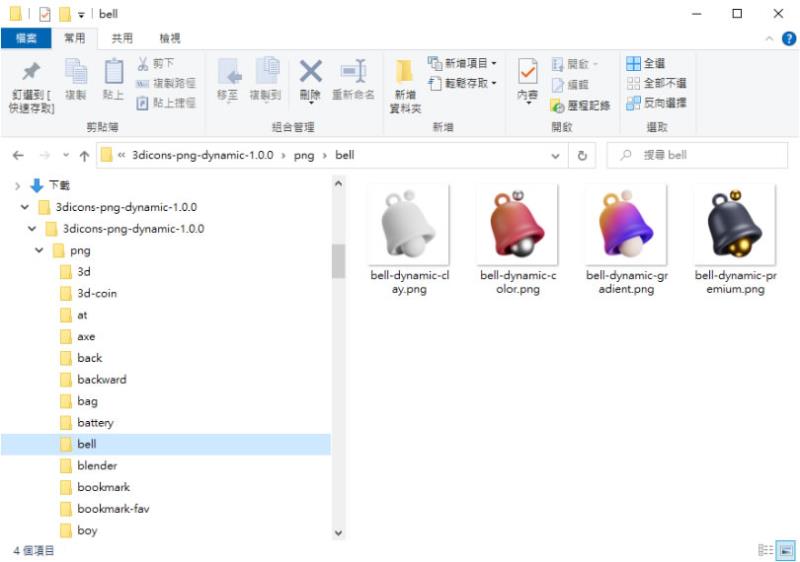Viewport: 800px width, 562px height.
Task: Select the 3d-coin folder in the tree
Action: [97, 293]
